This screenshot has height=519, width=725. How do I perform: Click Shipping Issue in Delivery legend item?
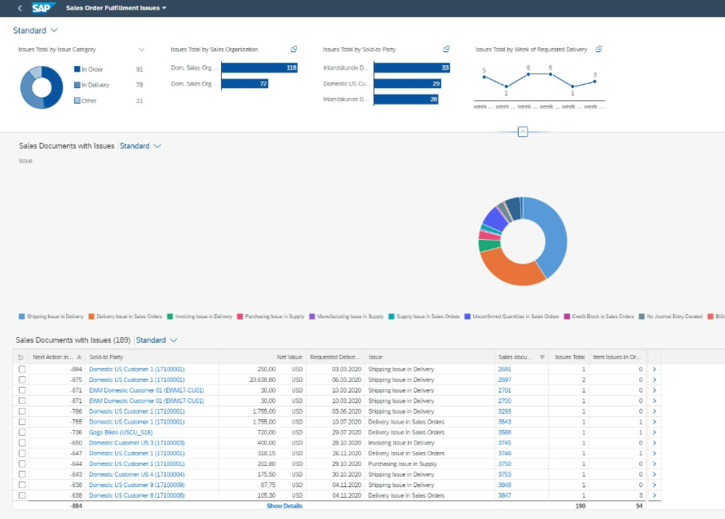click(x=51, y=316)
